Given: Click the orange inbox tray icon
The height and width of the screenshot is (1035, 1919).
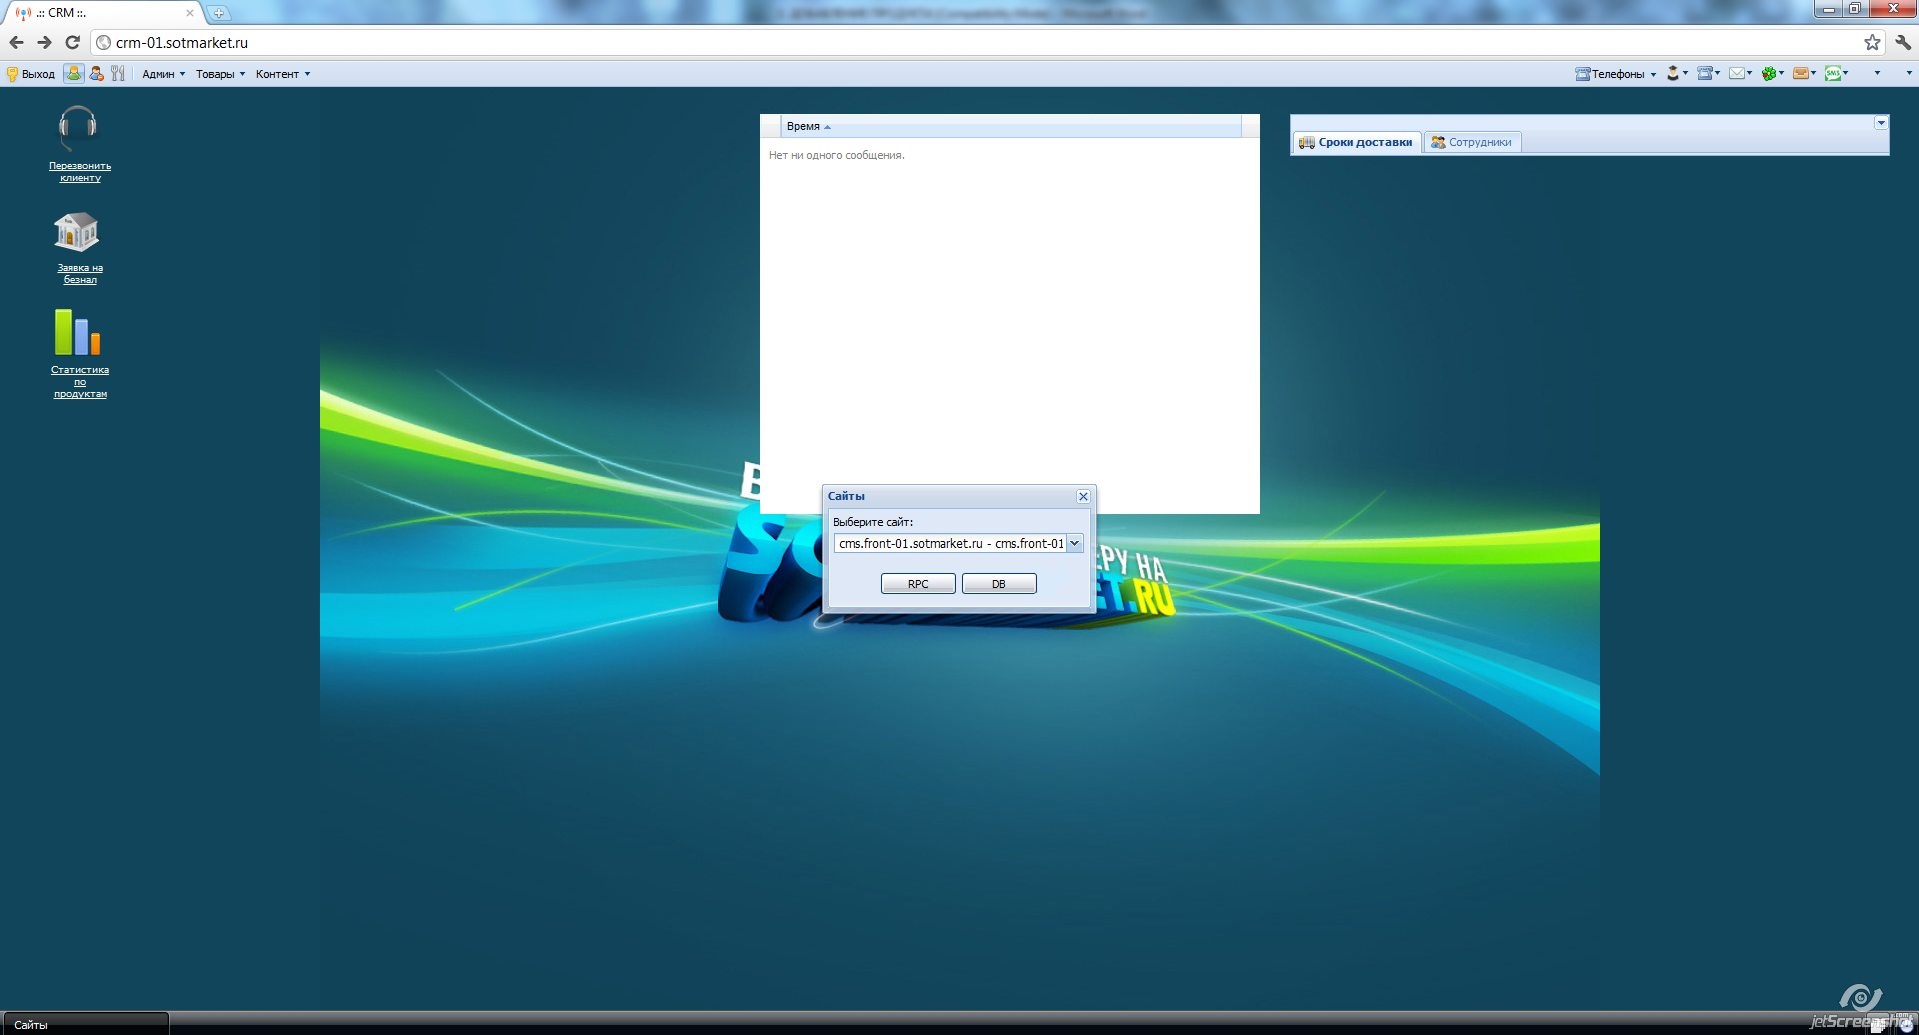Looking at the screenshot, I should (x=1801, y=73).
